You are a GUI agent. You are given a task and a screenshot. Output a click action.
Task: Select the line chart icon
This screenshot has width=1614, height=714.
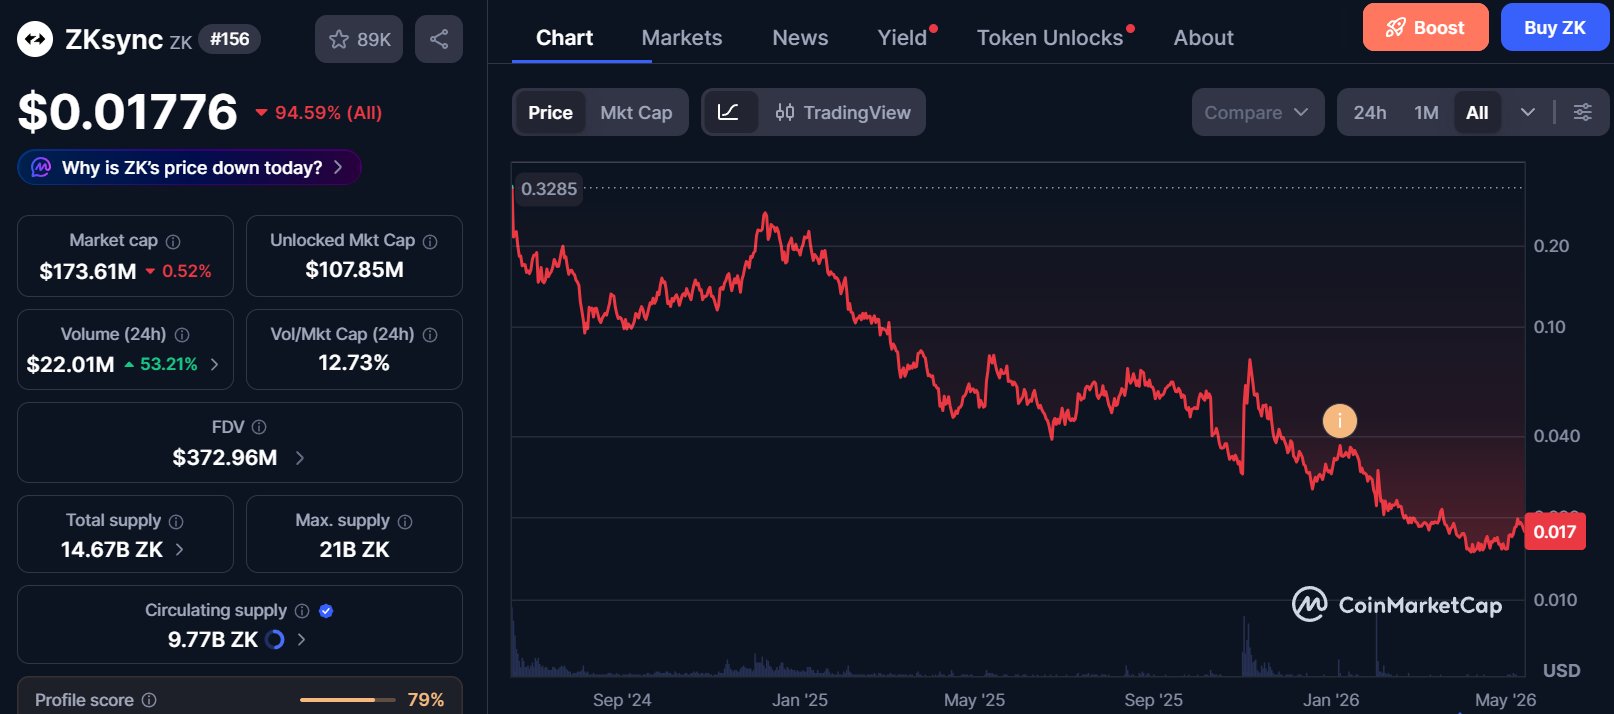coord(729,112)
